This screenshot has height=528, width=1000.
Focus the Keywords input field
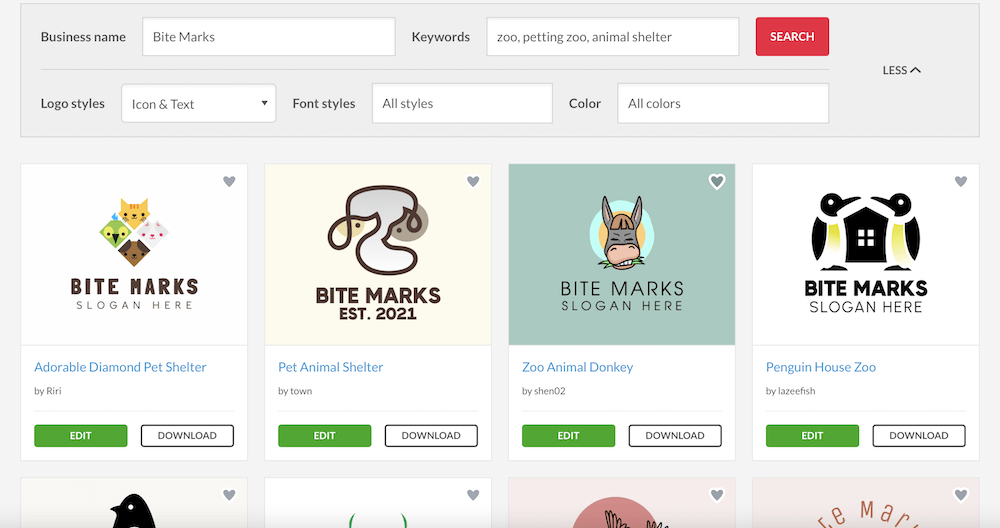pyautogui.click(x=613, y=36)
